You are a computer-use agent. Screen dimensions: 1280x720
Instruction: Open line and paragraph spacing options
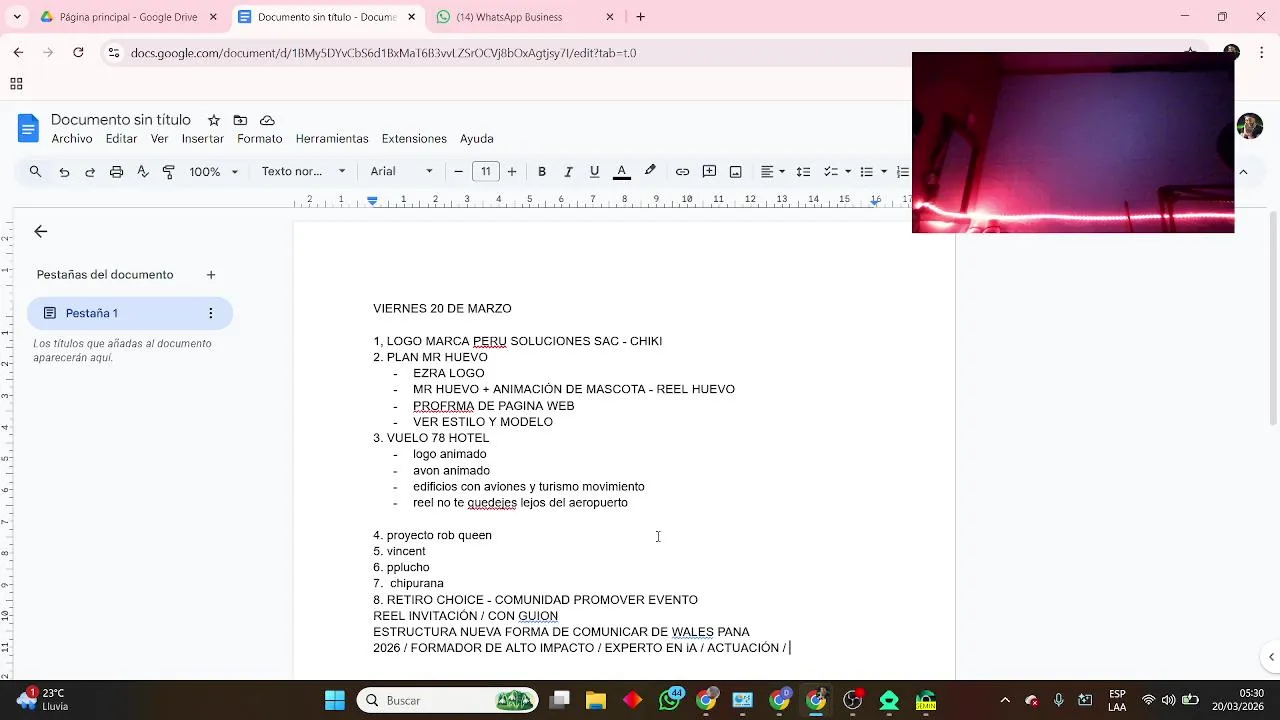pyautogui.click(x=803, y=172)
